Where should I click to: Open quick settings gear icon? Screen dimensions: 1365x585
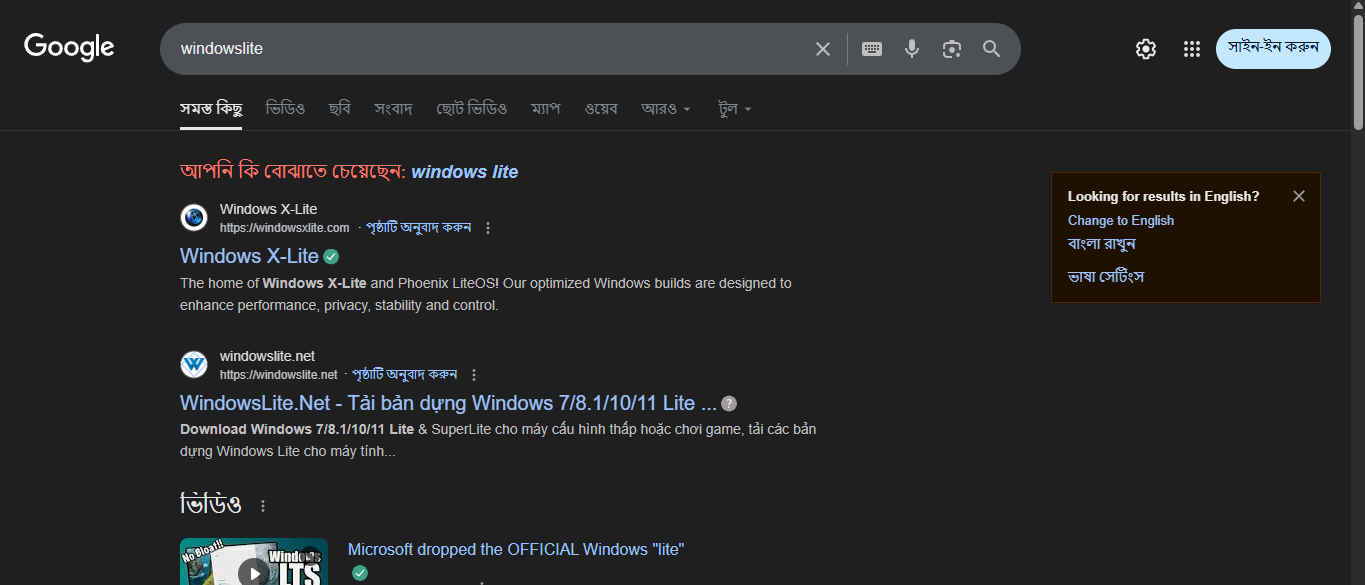pyautogui.click(x=1146, y=49)
